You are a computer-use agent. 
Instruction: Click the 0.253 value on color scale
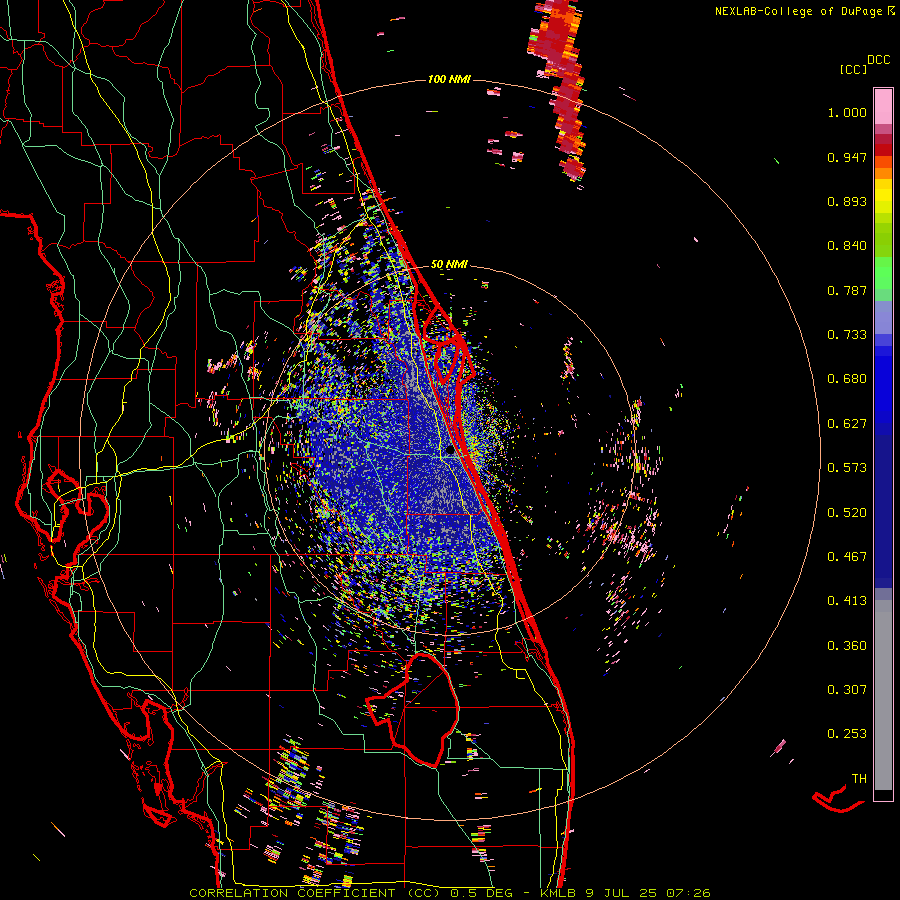point(847,734)
